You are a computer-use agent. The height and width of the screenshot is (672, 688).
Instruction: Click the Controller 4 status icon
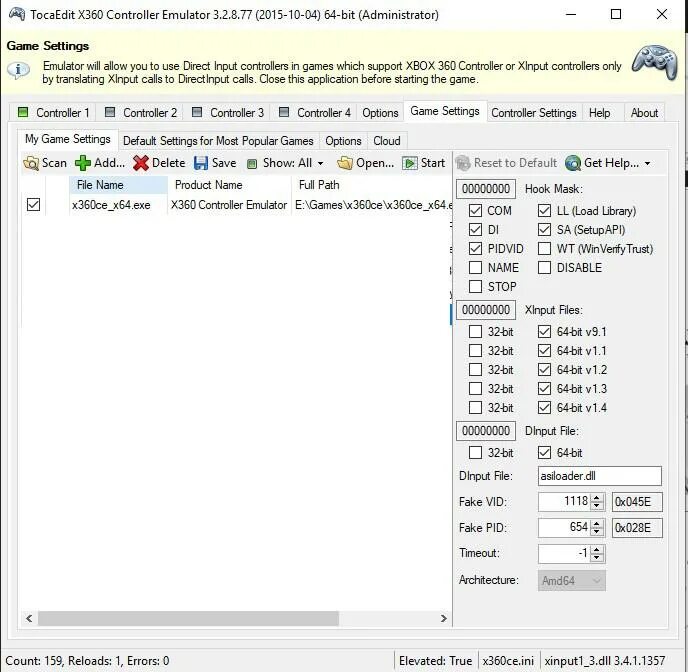pos(284,112)
